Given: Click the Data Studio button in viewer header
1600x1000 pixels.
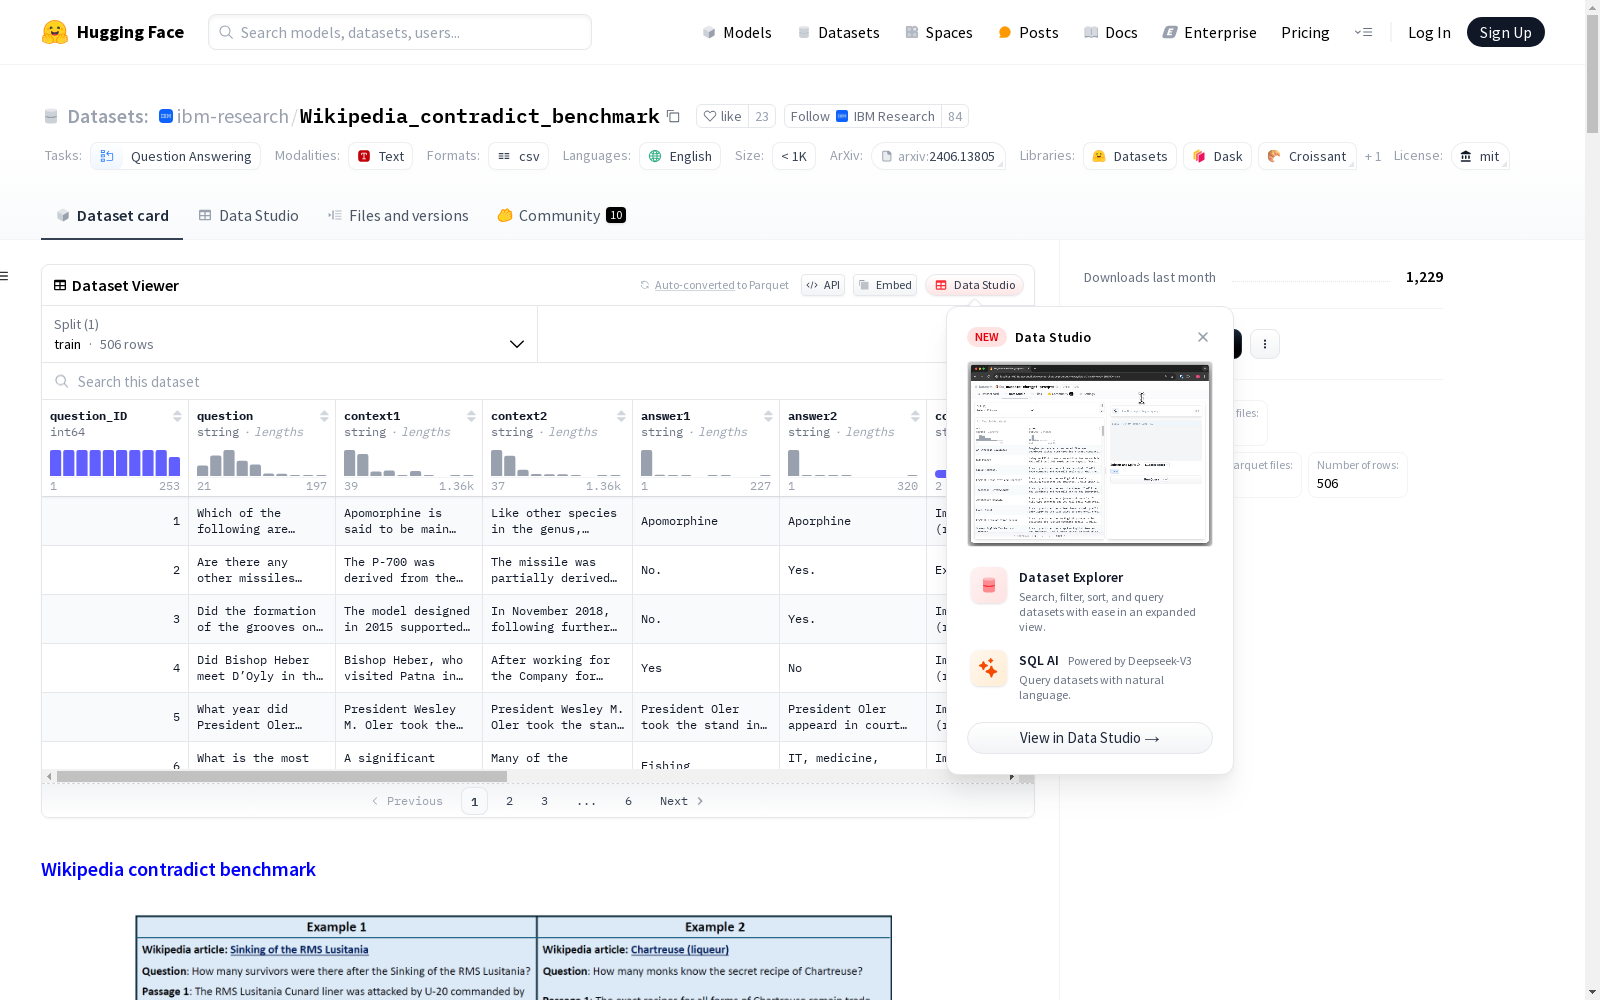Looking at the screenshot, I should tap(974, 285).
